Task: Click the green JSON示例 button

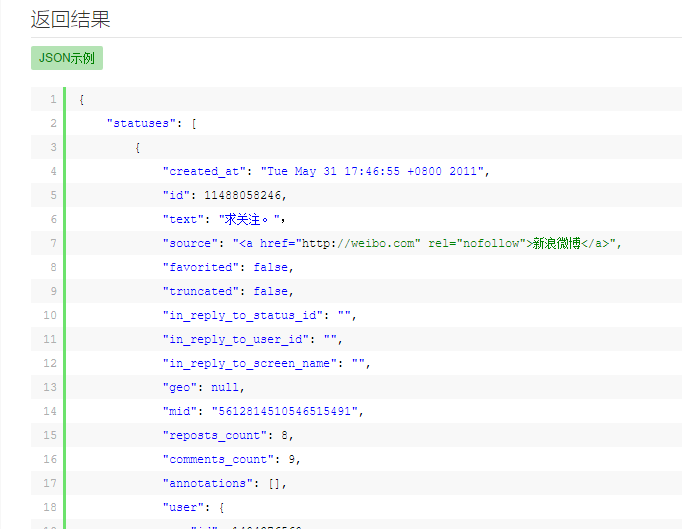Action: (67, 58)
